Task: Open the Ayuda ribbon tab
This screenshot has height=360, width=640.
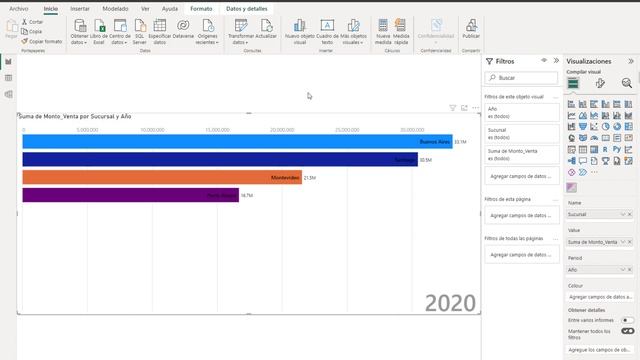Action: pos(170,9)
